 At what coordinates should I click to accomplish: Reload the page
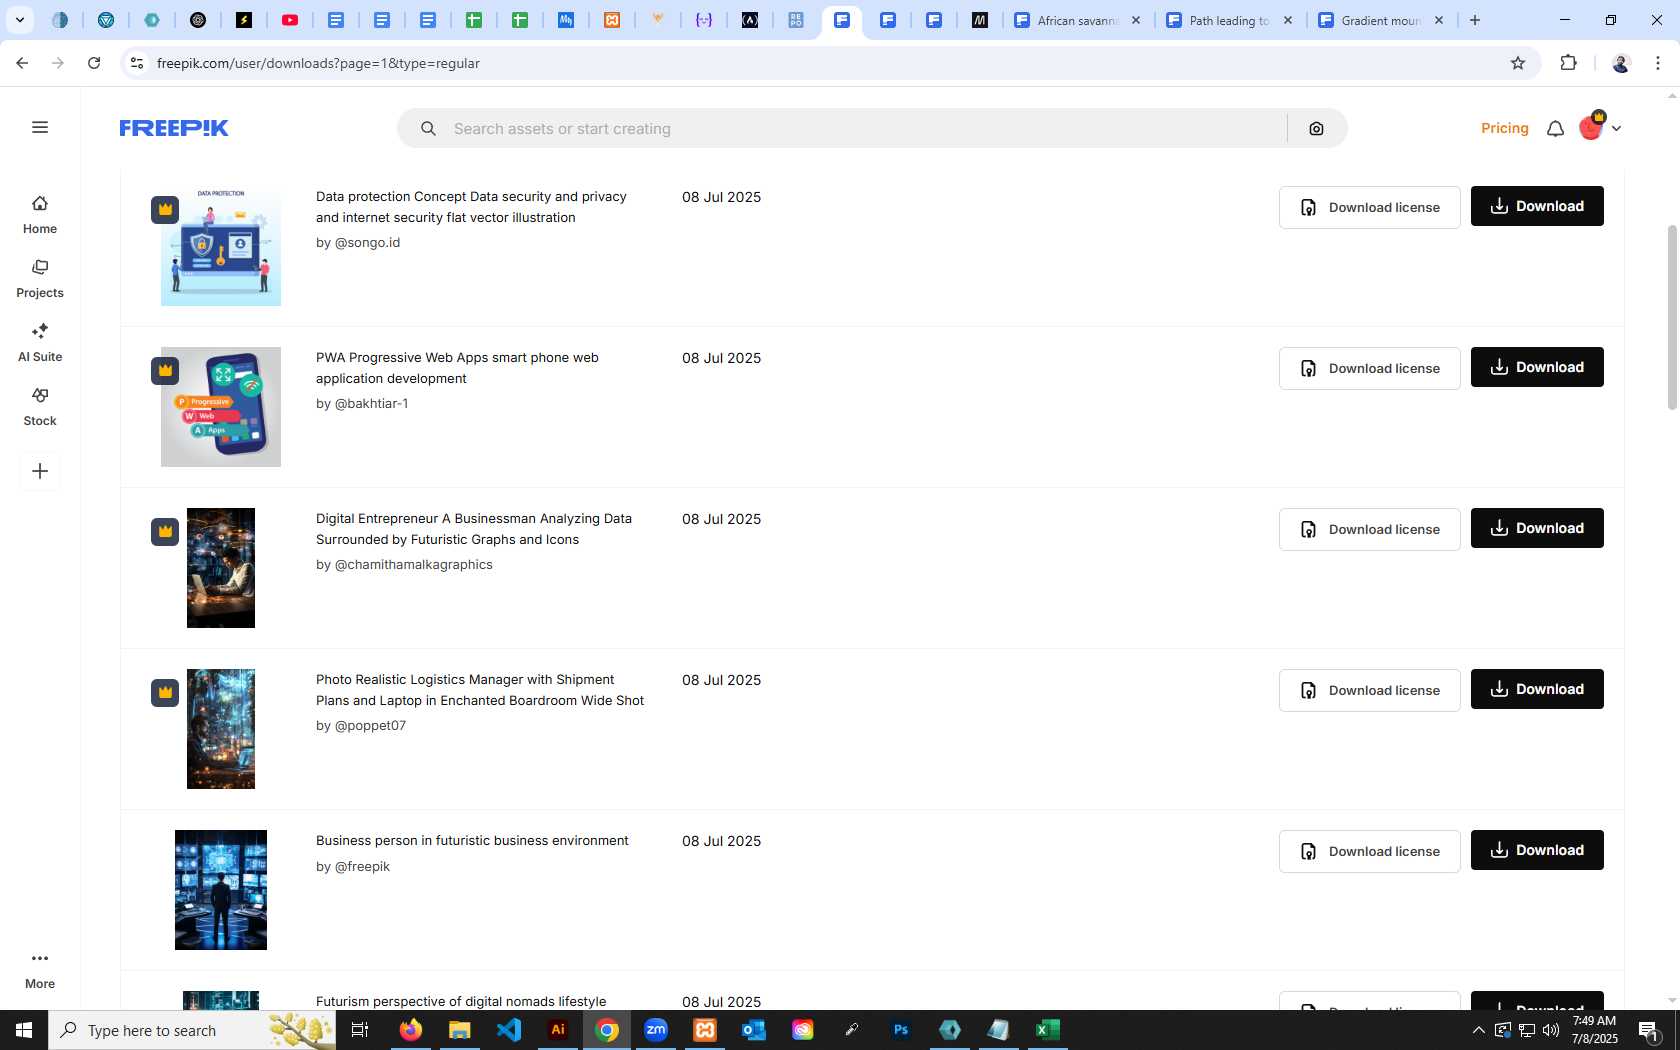94,63
